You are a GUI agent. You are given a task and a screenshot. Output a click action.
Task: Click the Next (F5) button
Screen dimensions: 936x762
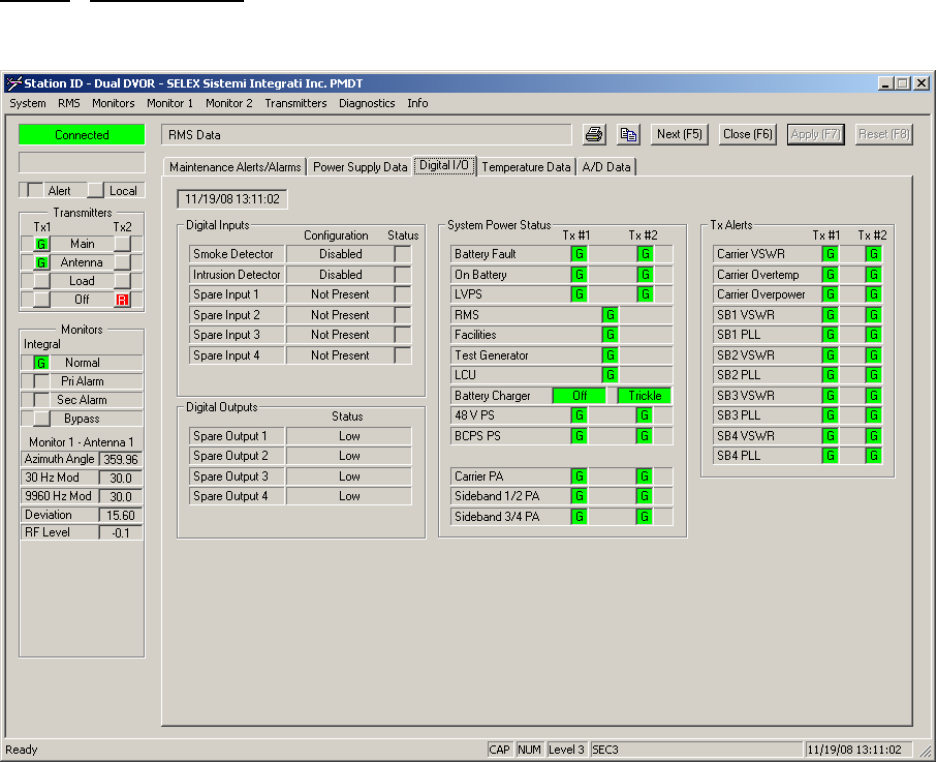click(x=679, y=134)
